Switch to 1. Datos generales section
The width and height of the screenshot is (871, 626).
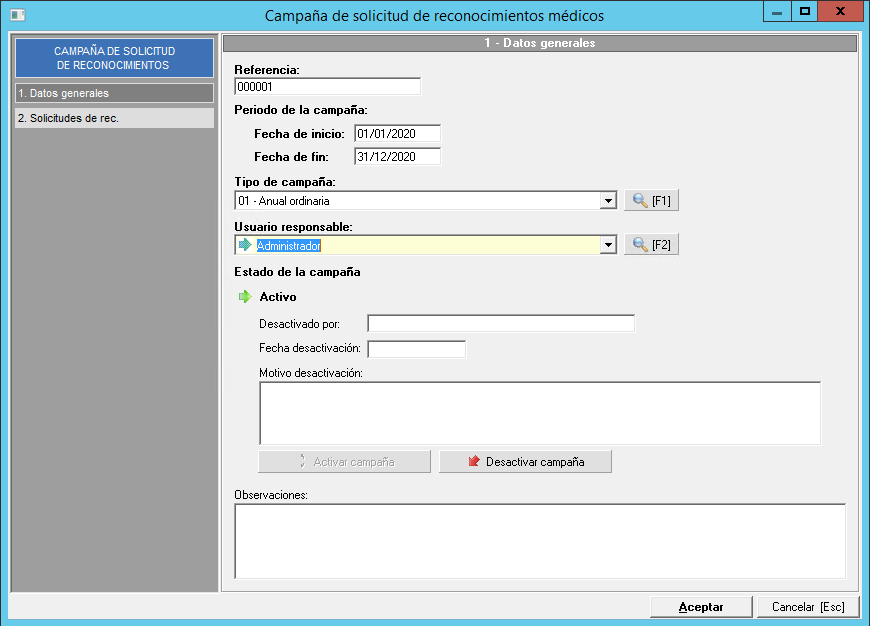tap(114, 93)
